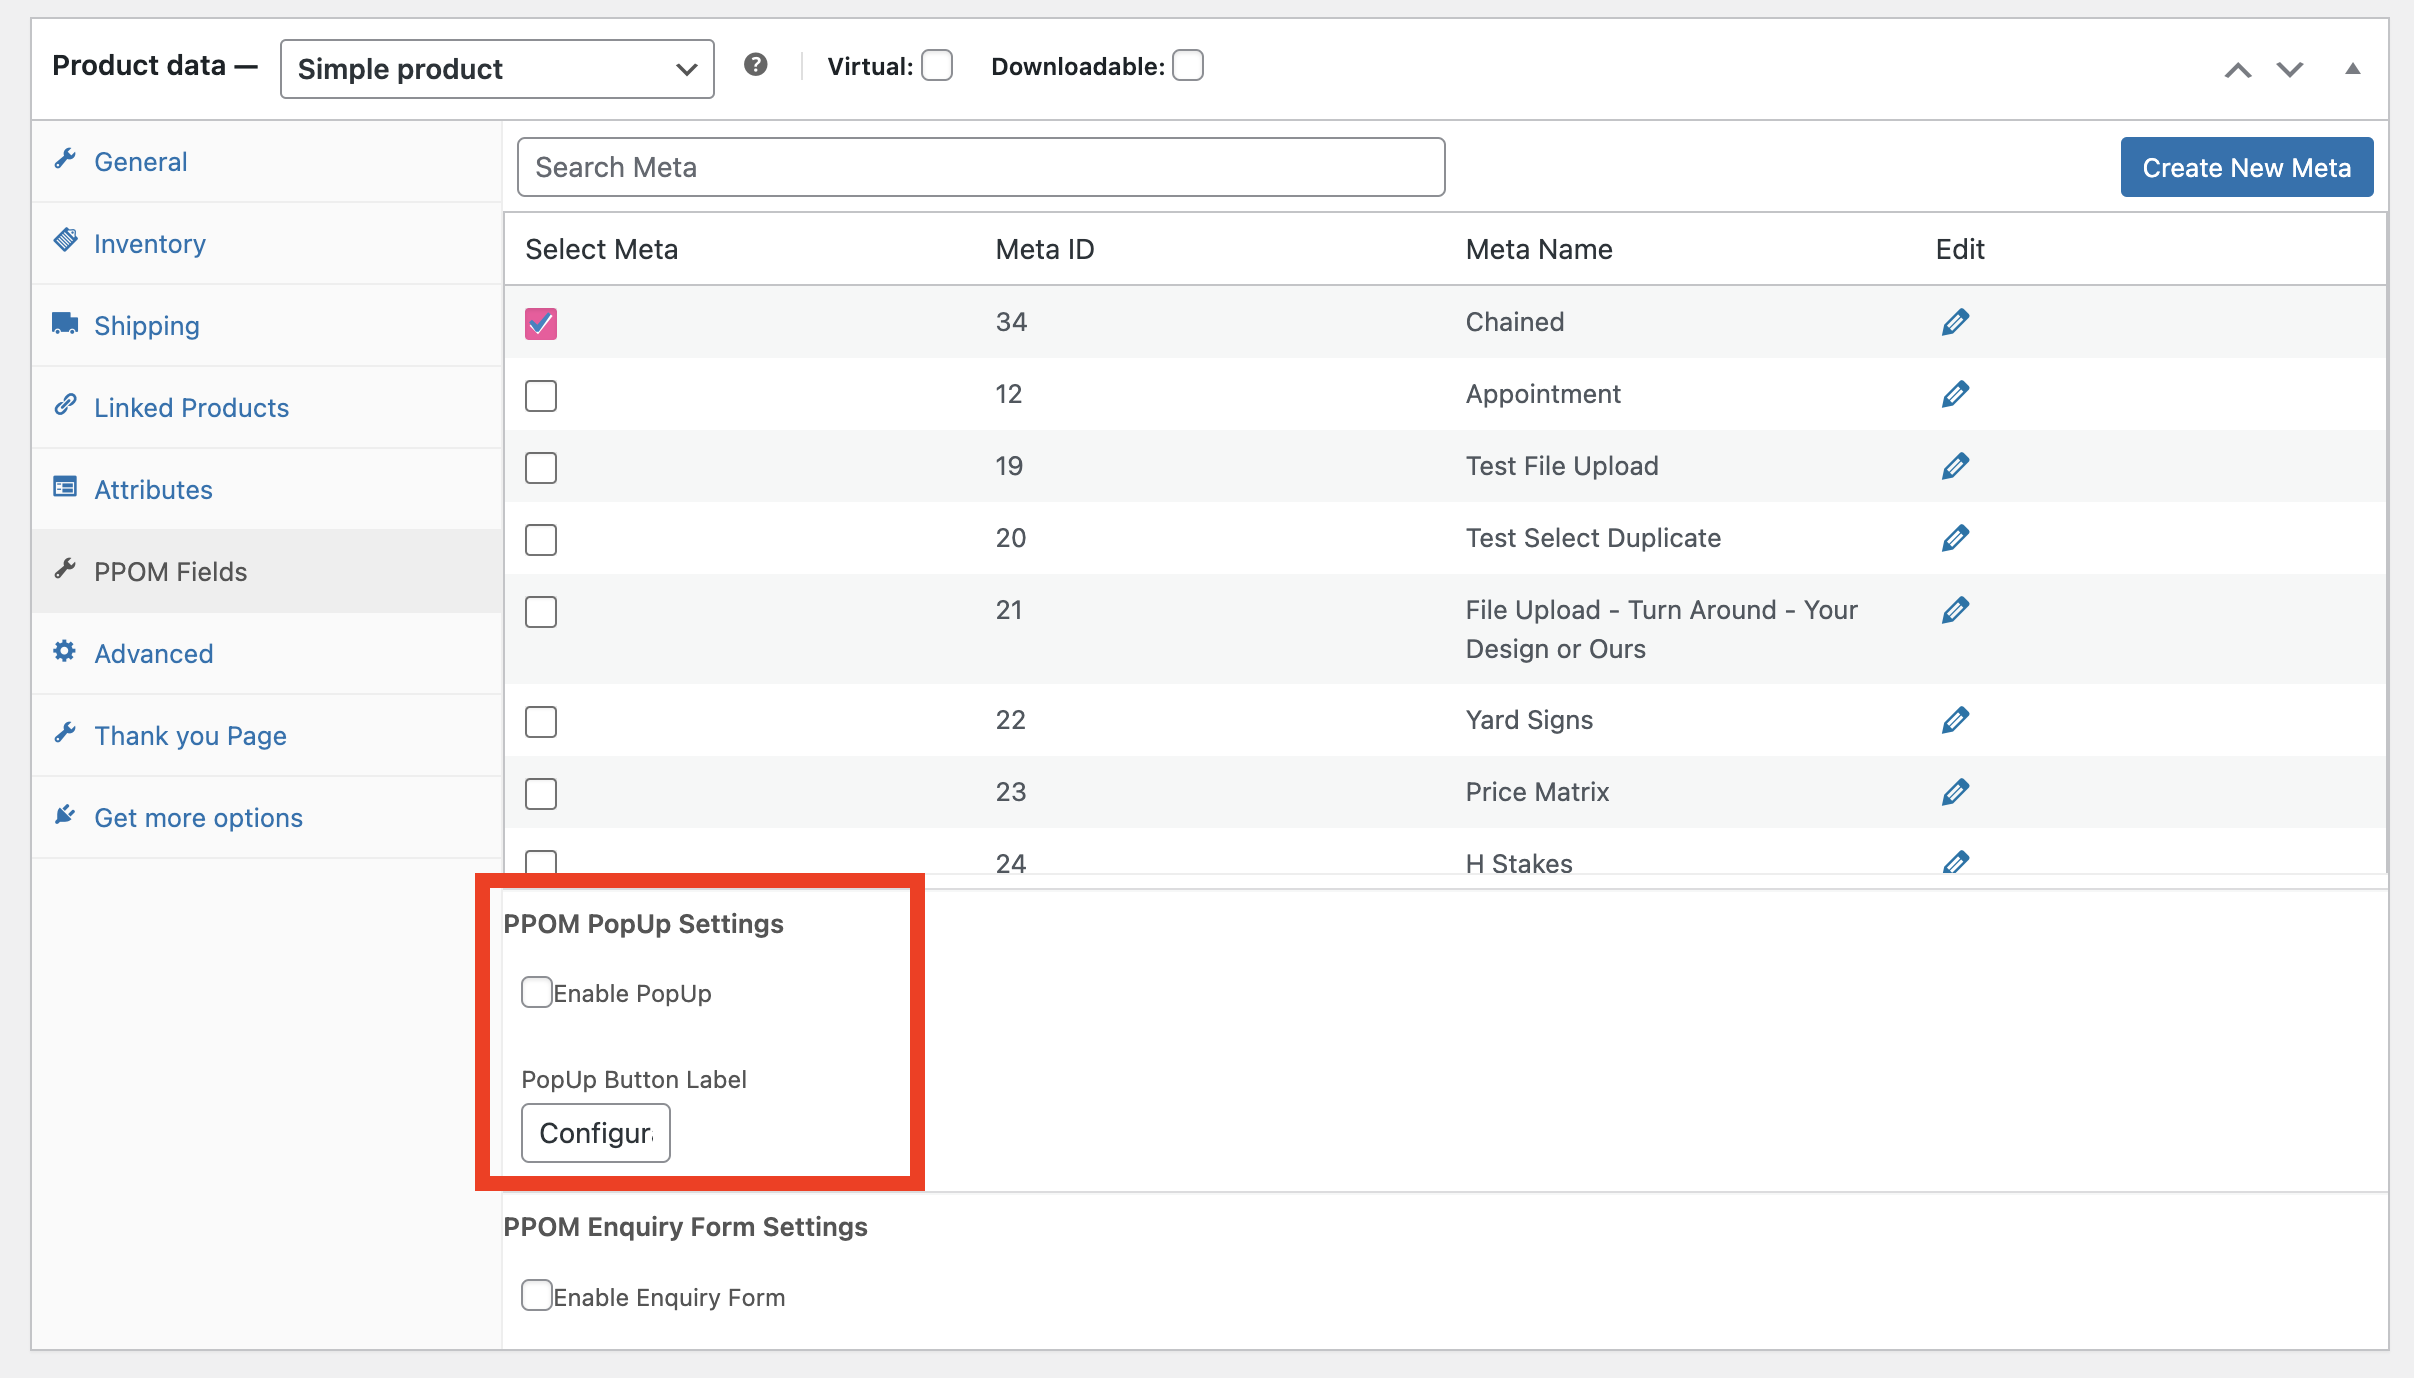Collapse the Product data panel
This screenshot has height=1378, width=2414.
point(2352,68)
